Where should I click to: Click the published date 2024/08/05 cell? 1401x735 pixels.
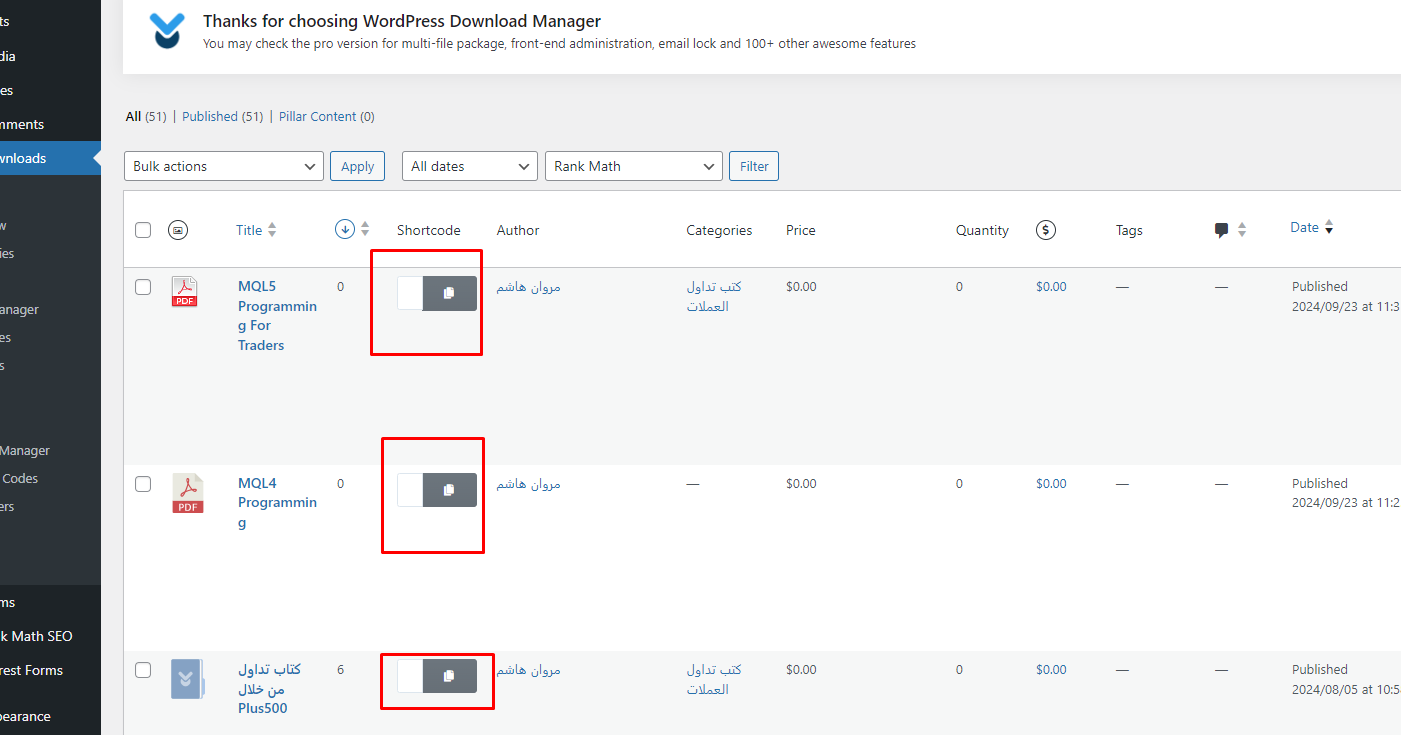(1346, 680)
